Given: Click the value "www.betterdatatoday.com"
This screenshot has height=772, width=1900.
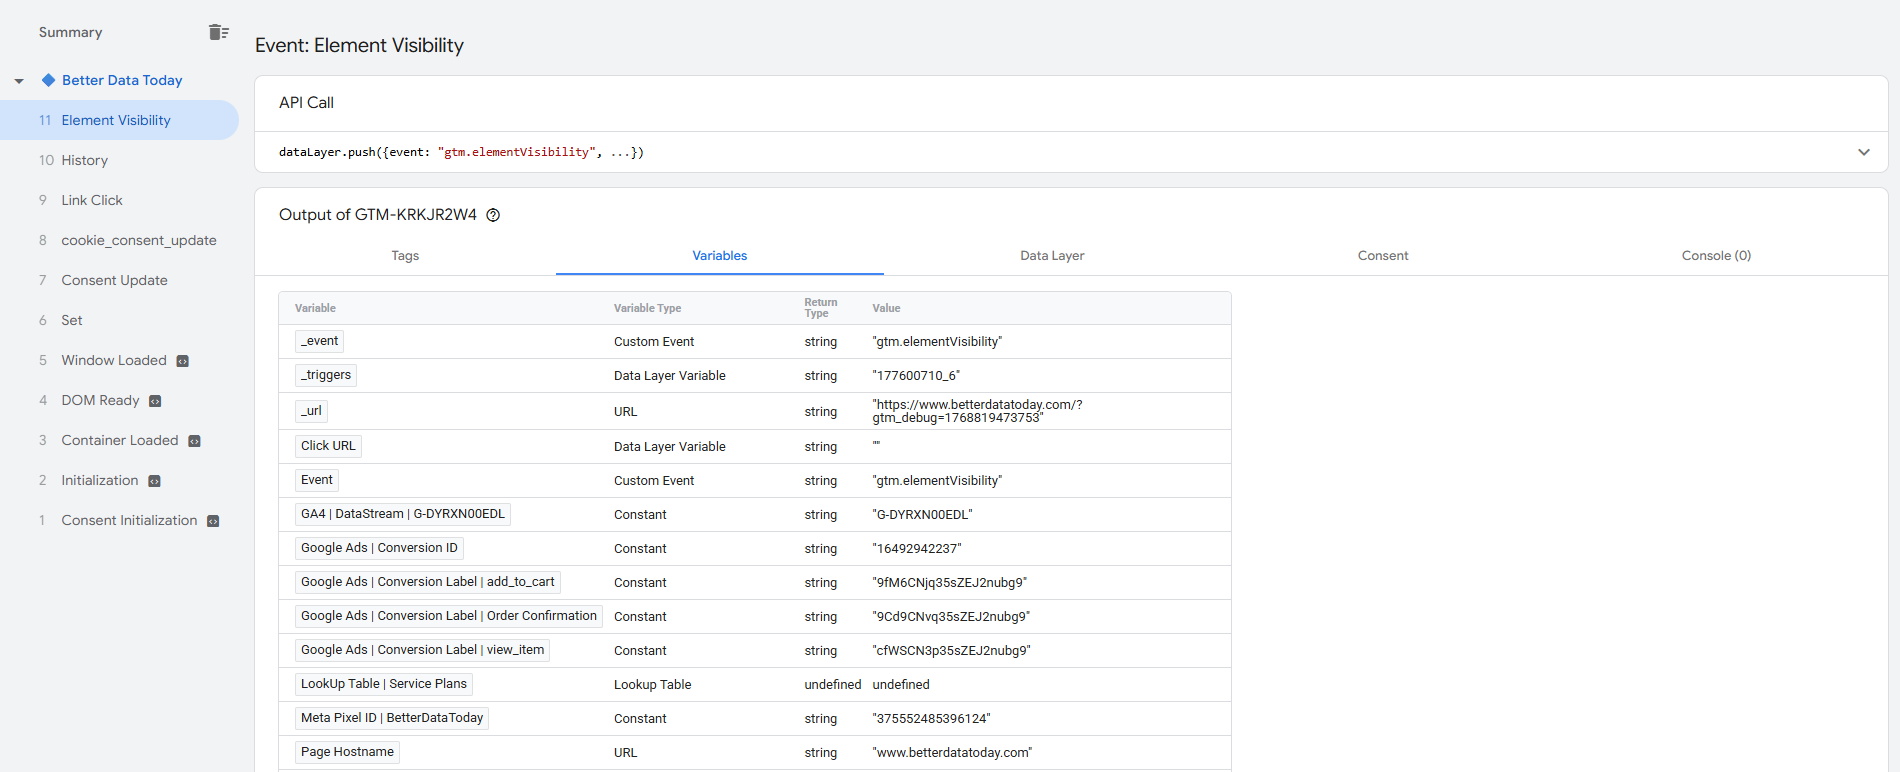Looking at the screenshot, I should coord(952,753).
